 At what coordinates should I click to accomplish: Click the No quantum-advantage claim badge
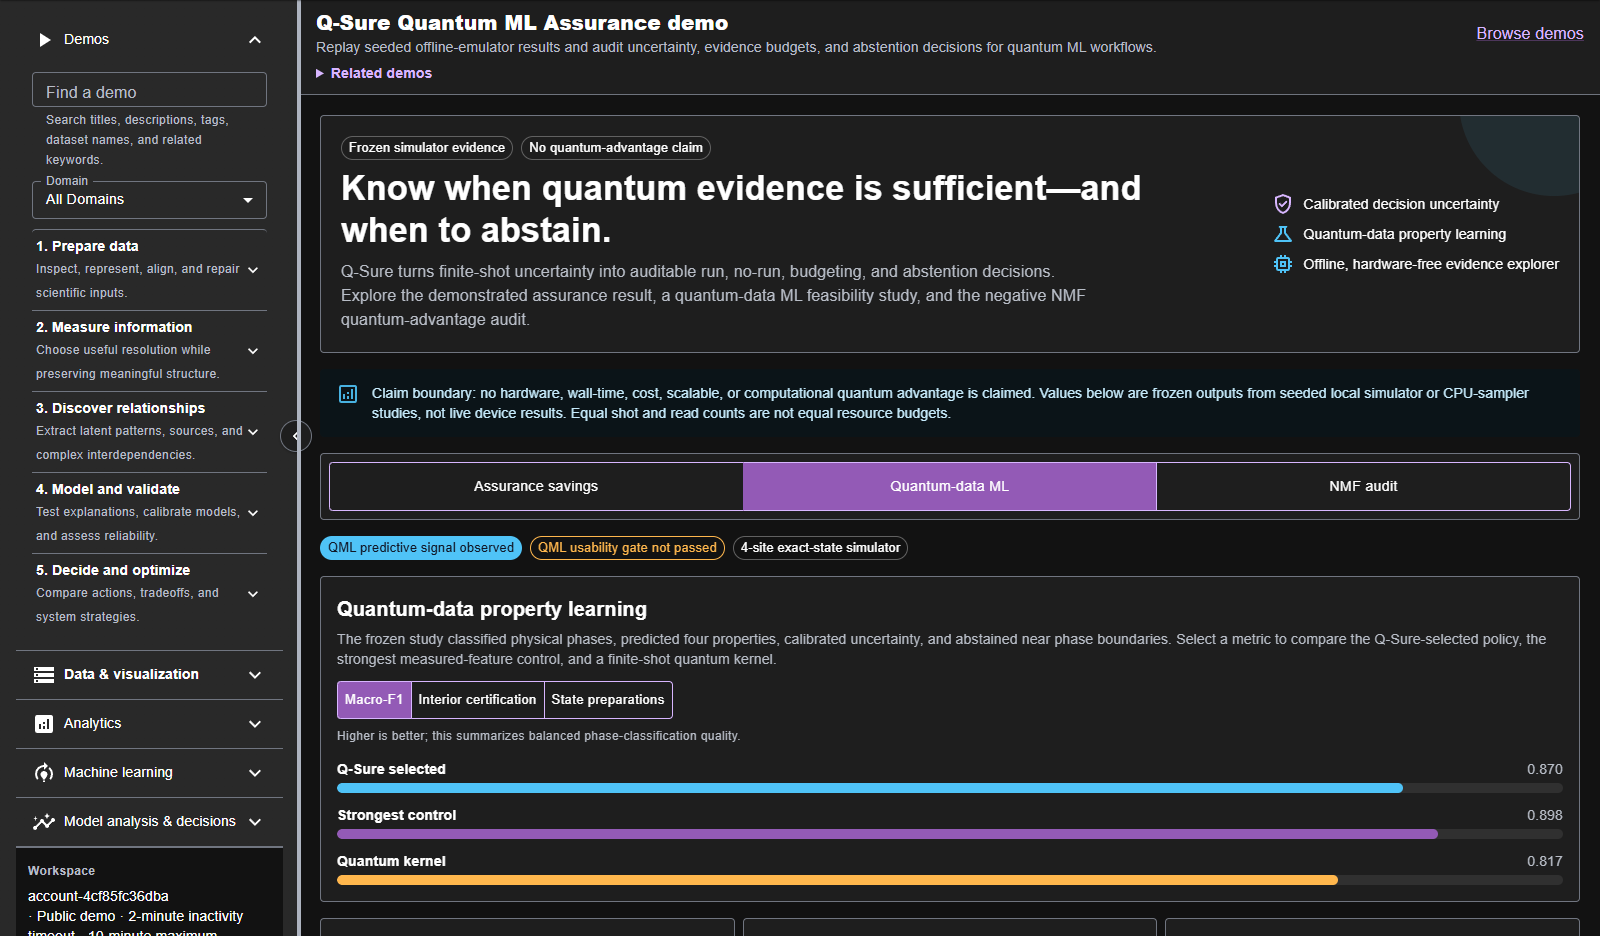tap(616, 148)
